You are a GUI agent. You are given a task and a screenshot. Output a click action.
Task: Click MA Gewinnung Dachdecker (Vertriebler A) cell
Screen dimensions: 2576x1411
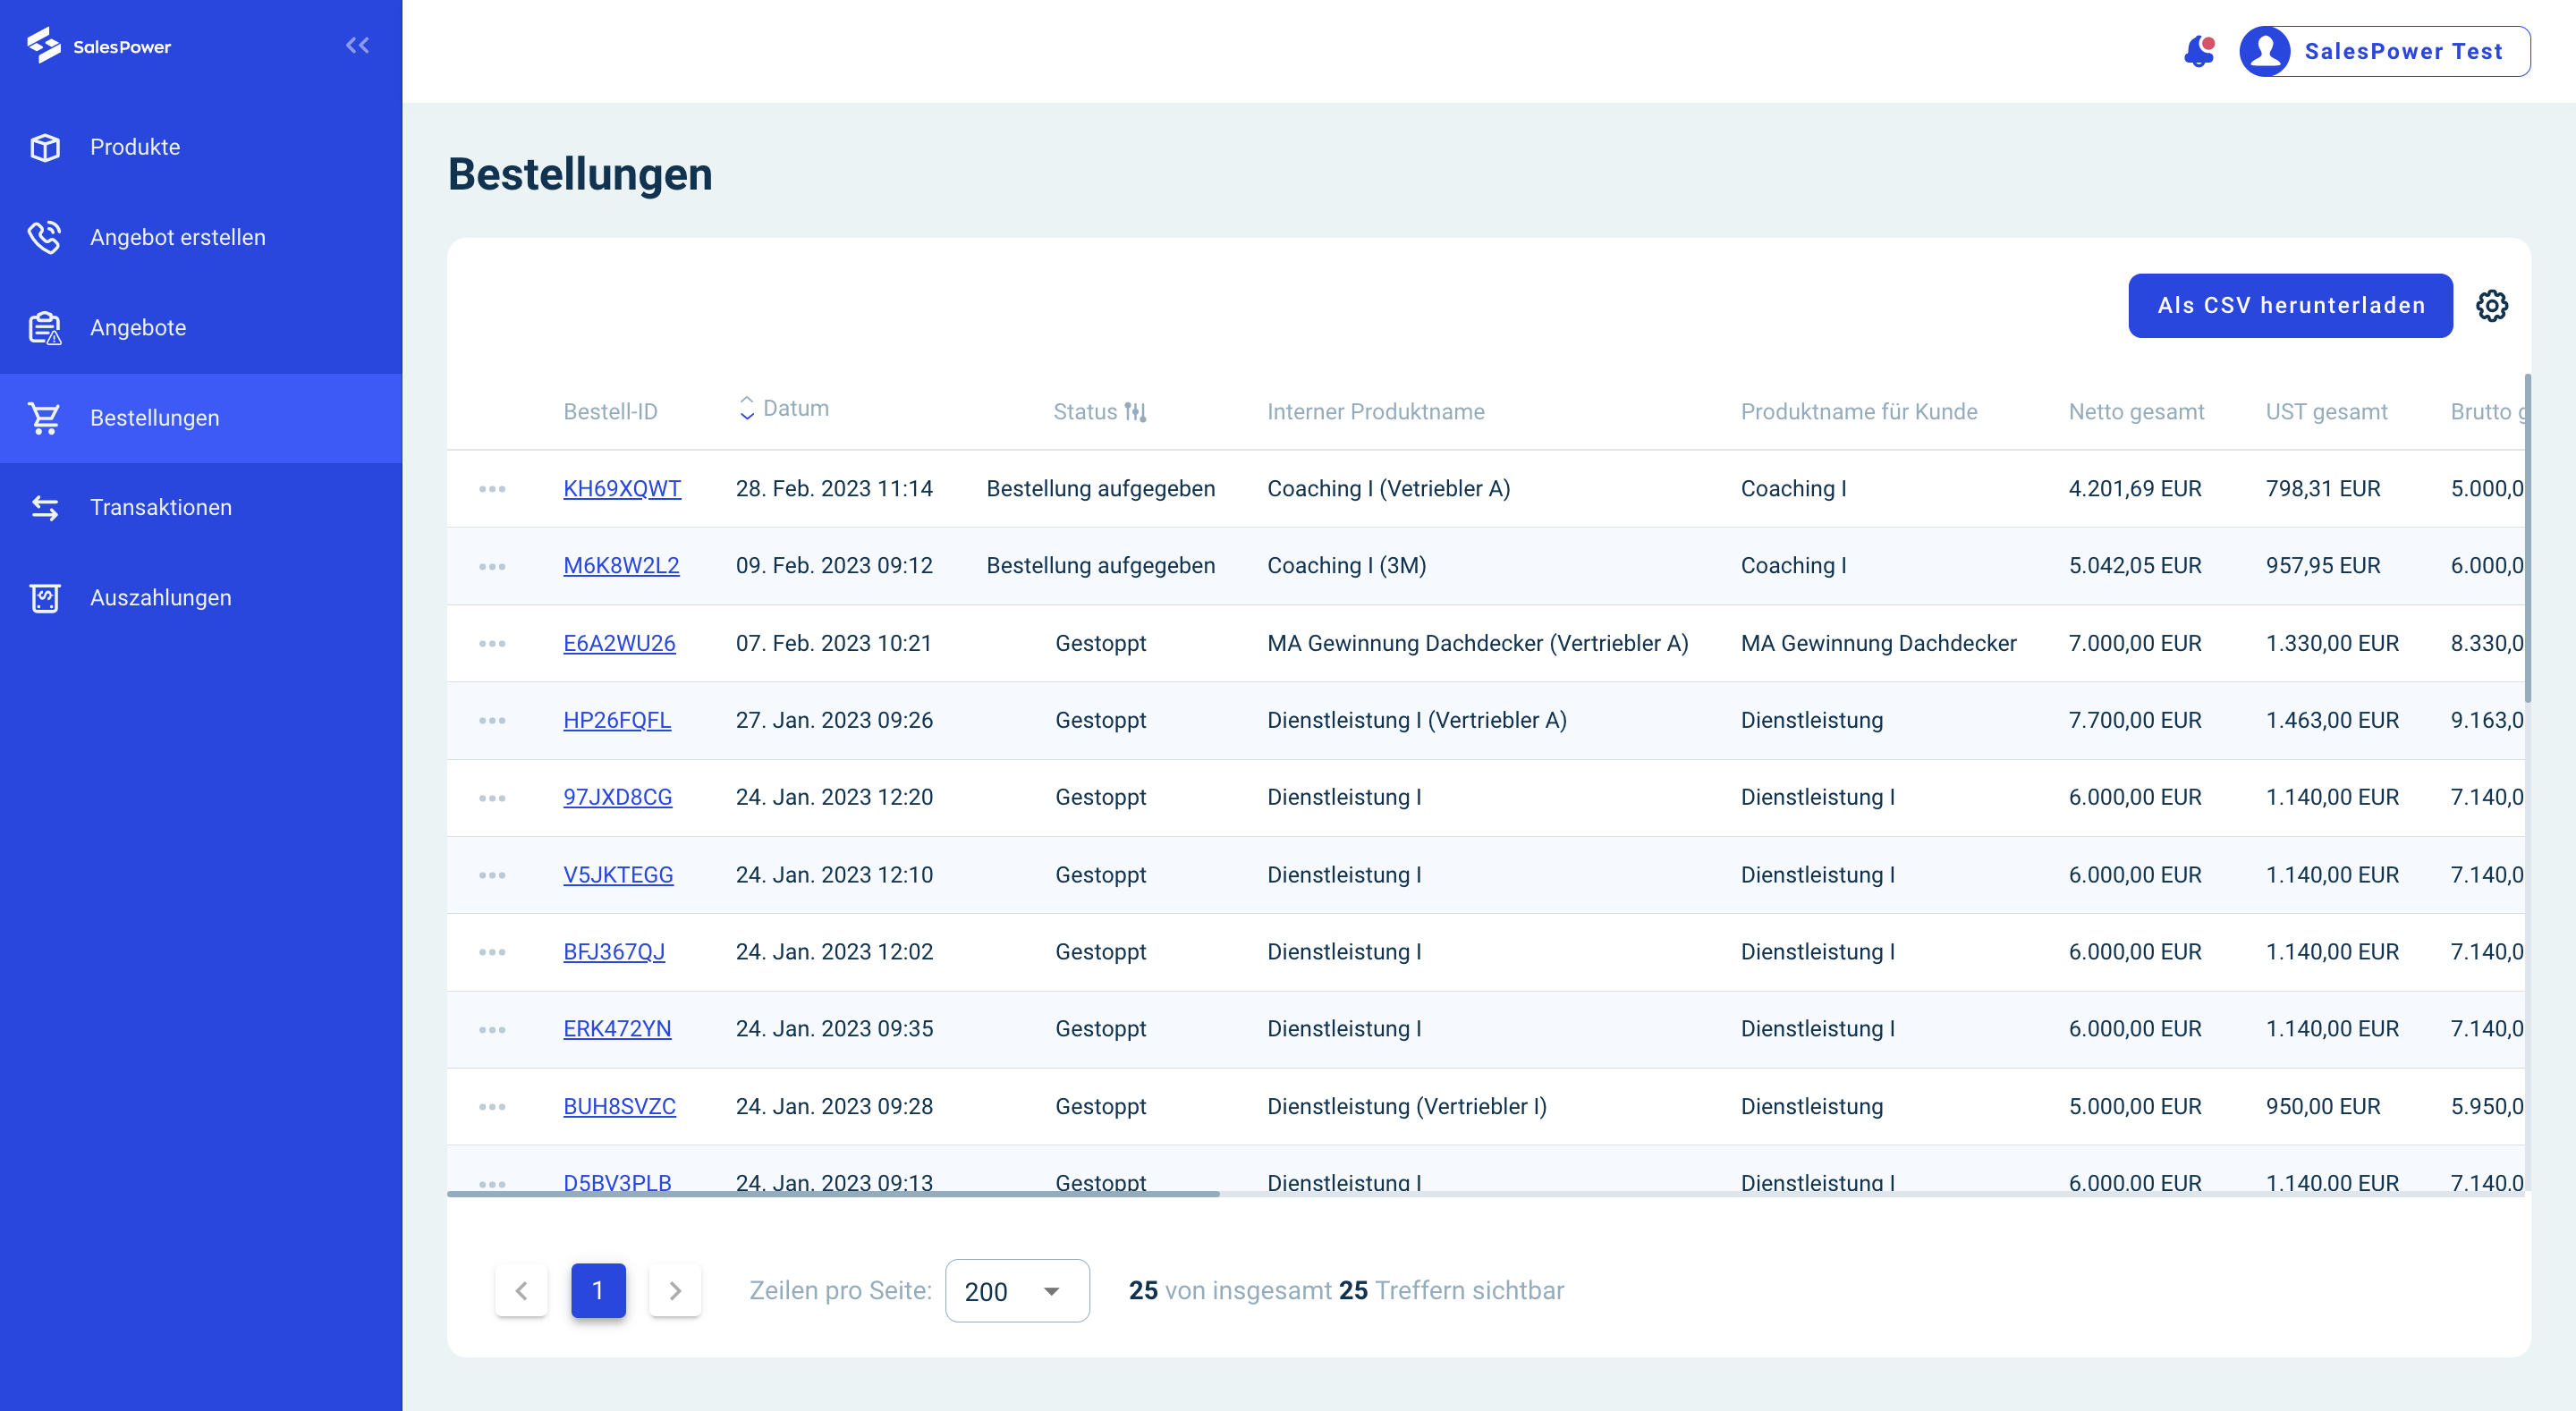tap(1477, 643)
